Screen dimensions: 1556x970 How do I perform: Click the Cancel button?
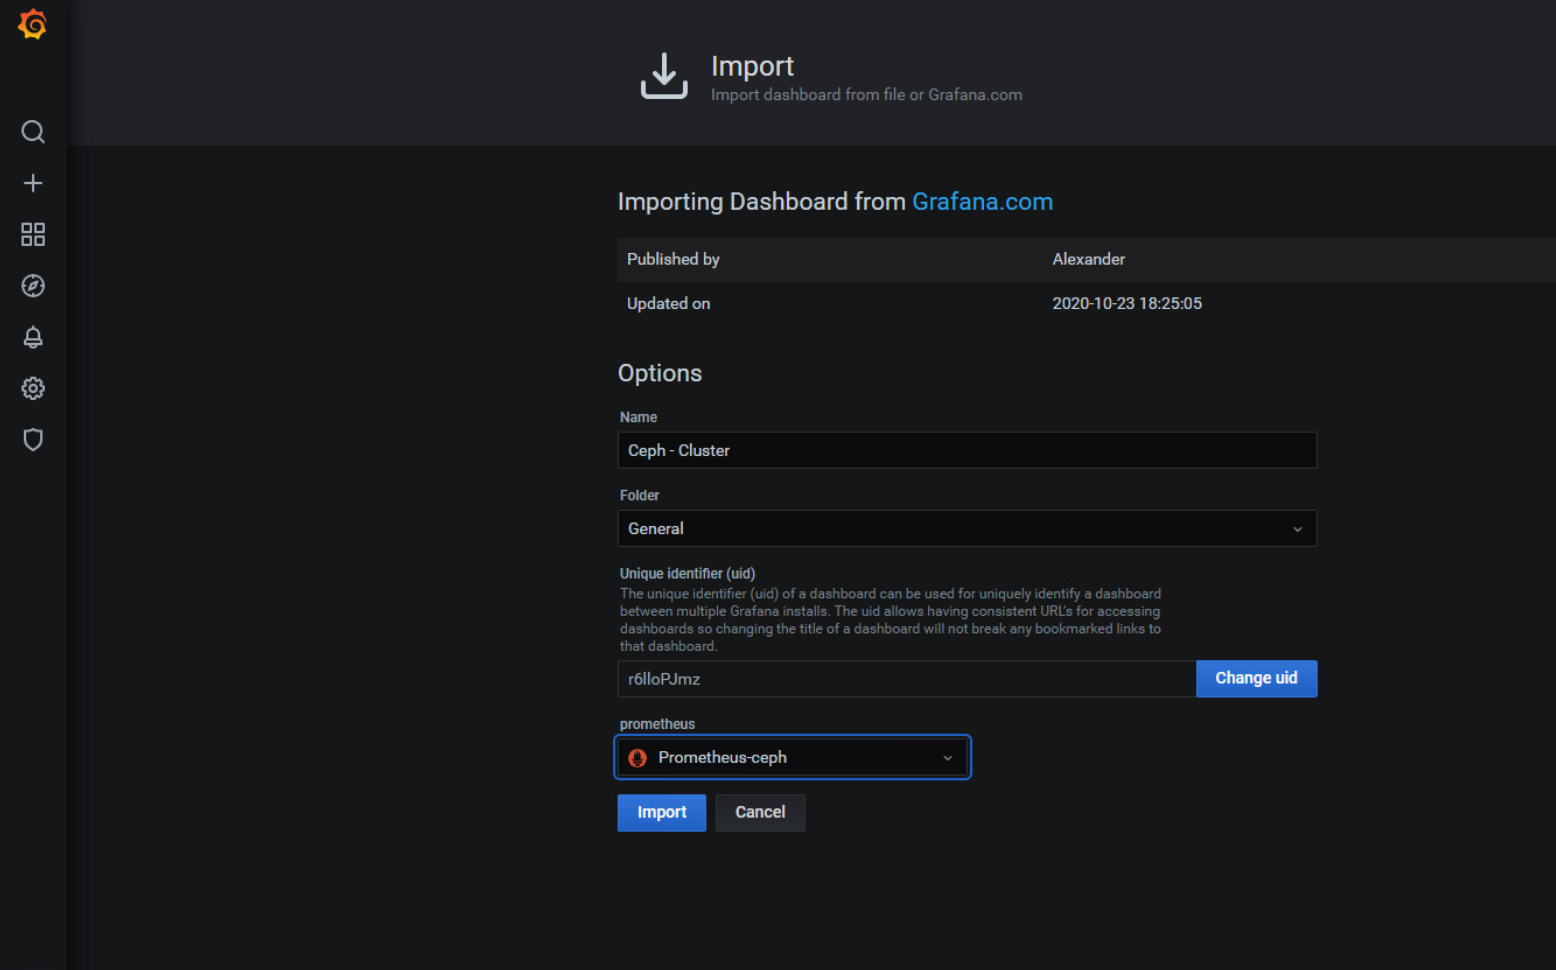[760, 812]
